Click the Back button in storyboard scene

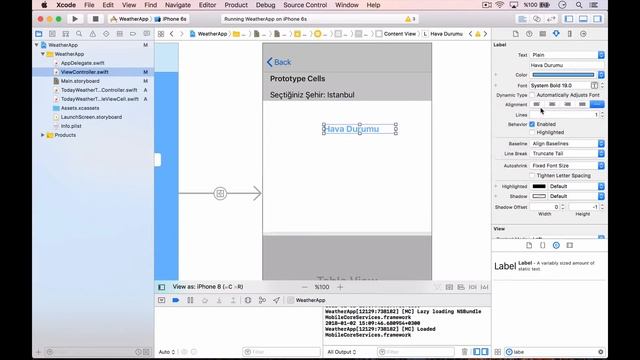click(279, 62)
